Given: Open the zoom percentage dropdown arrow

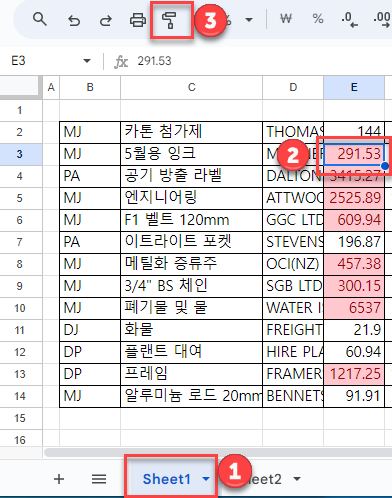Looking at the screenshot, I should pyautogui.click(x=249, y=20).
